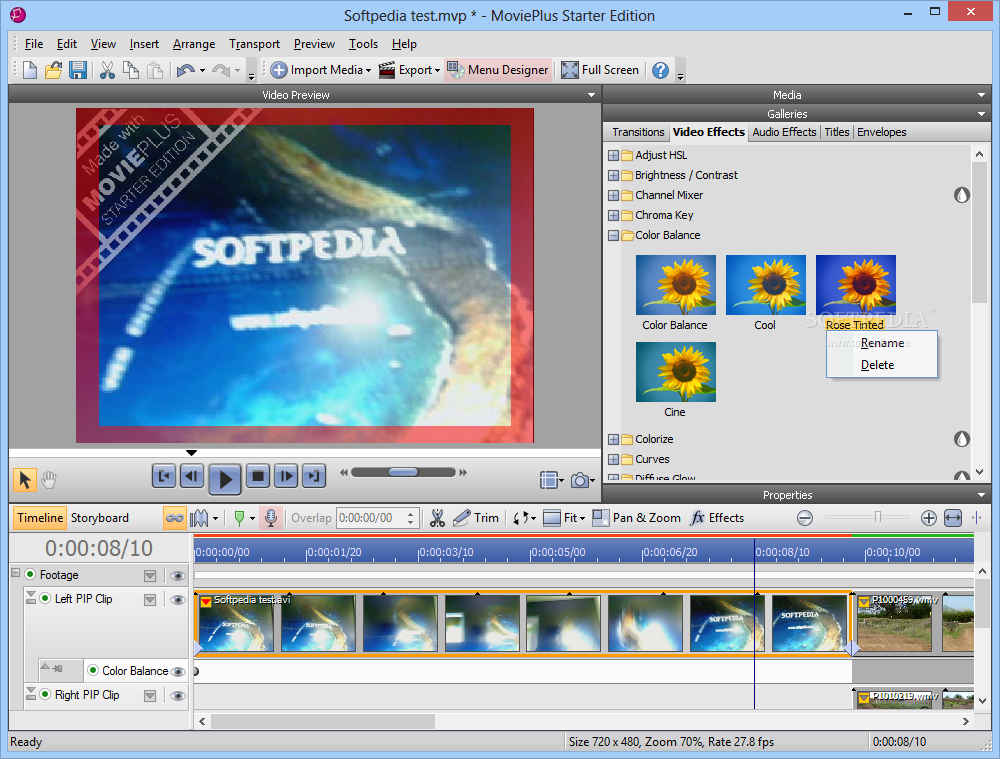This screenshot has width=1000, height=759.
Task: Toggle linking with chain icon
Action: [x=174, y=518]
